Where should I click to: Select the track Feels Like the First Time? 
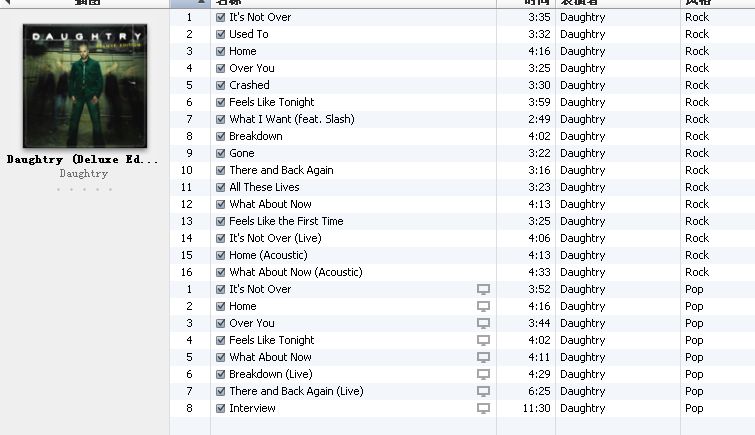[286, 221]
